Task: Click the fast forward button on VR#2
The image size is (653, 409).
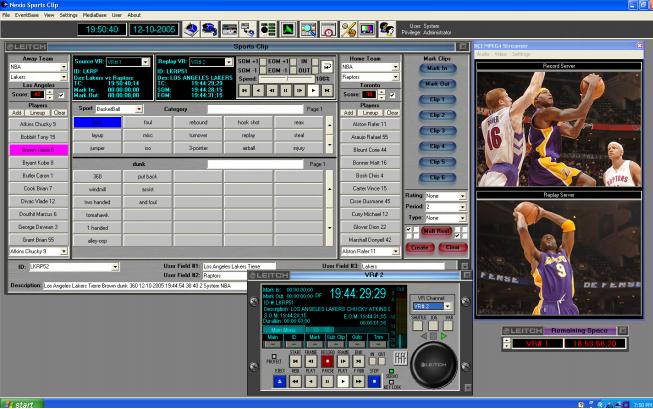Action: click(x=360, y=381)
